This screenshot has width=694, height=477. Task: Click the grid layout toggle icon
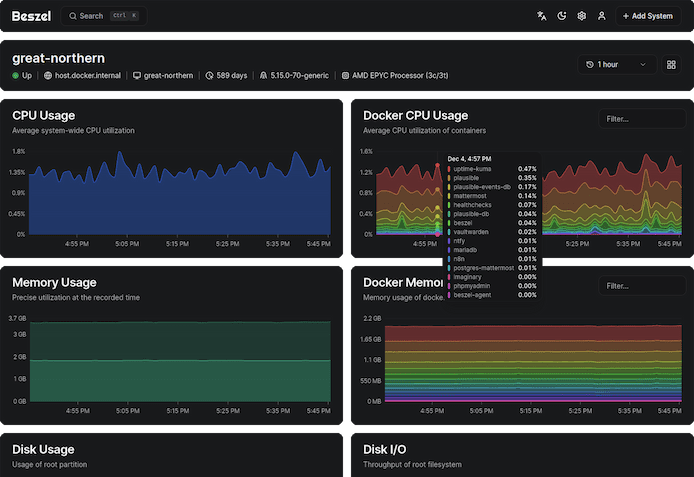[x=671, y=64]
